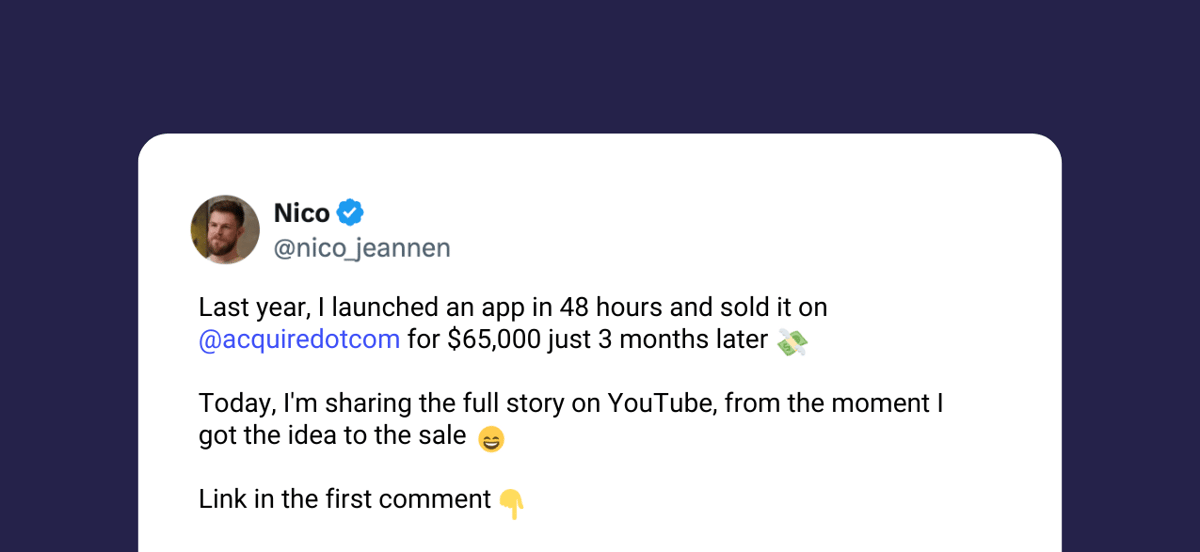The width and height of the screenshot is (1200, 552).
Task: Click the flying money emoji
Action: [792, 342]
